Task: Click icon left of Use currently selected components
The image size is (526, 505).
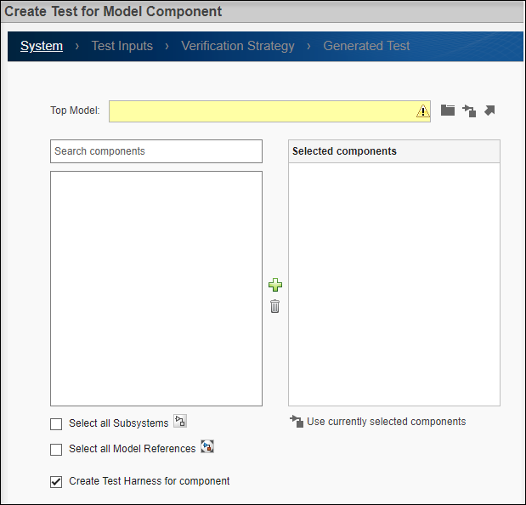Action: point(297,421)
